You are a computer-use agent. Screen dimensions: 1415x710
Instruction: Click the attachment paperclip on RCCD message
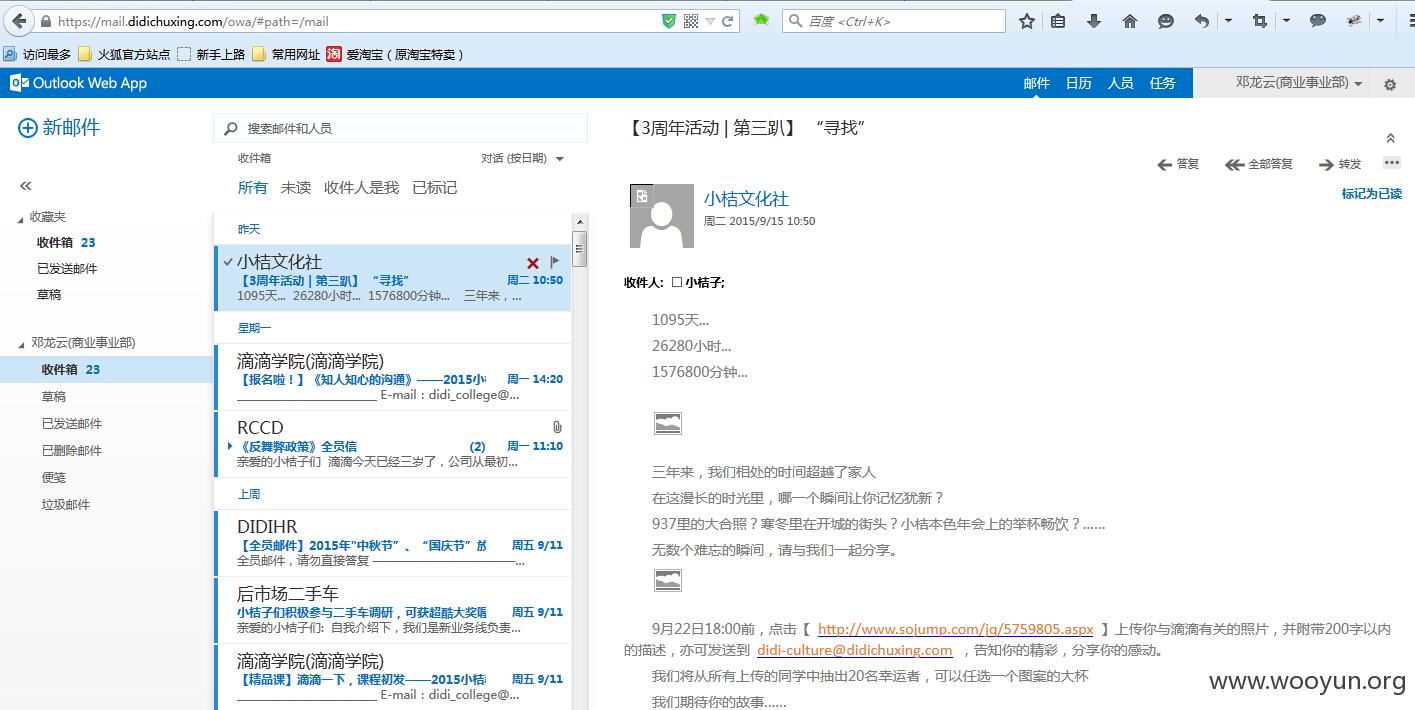(557, 427)
